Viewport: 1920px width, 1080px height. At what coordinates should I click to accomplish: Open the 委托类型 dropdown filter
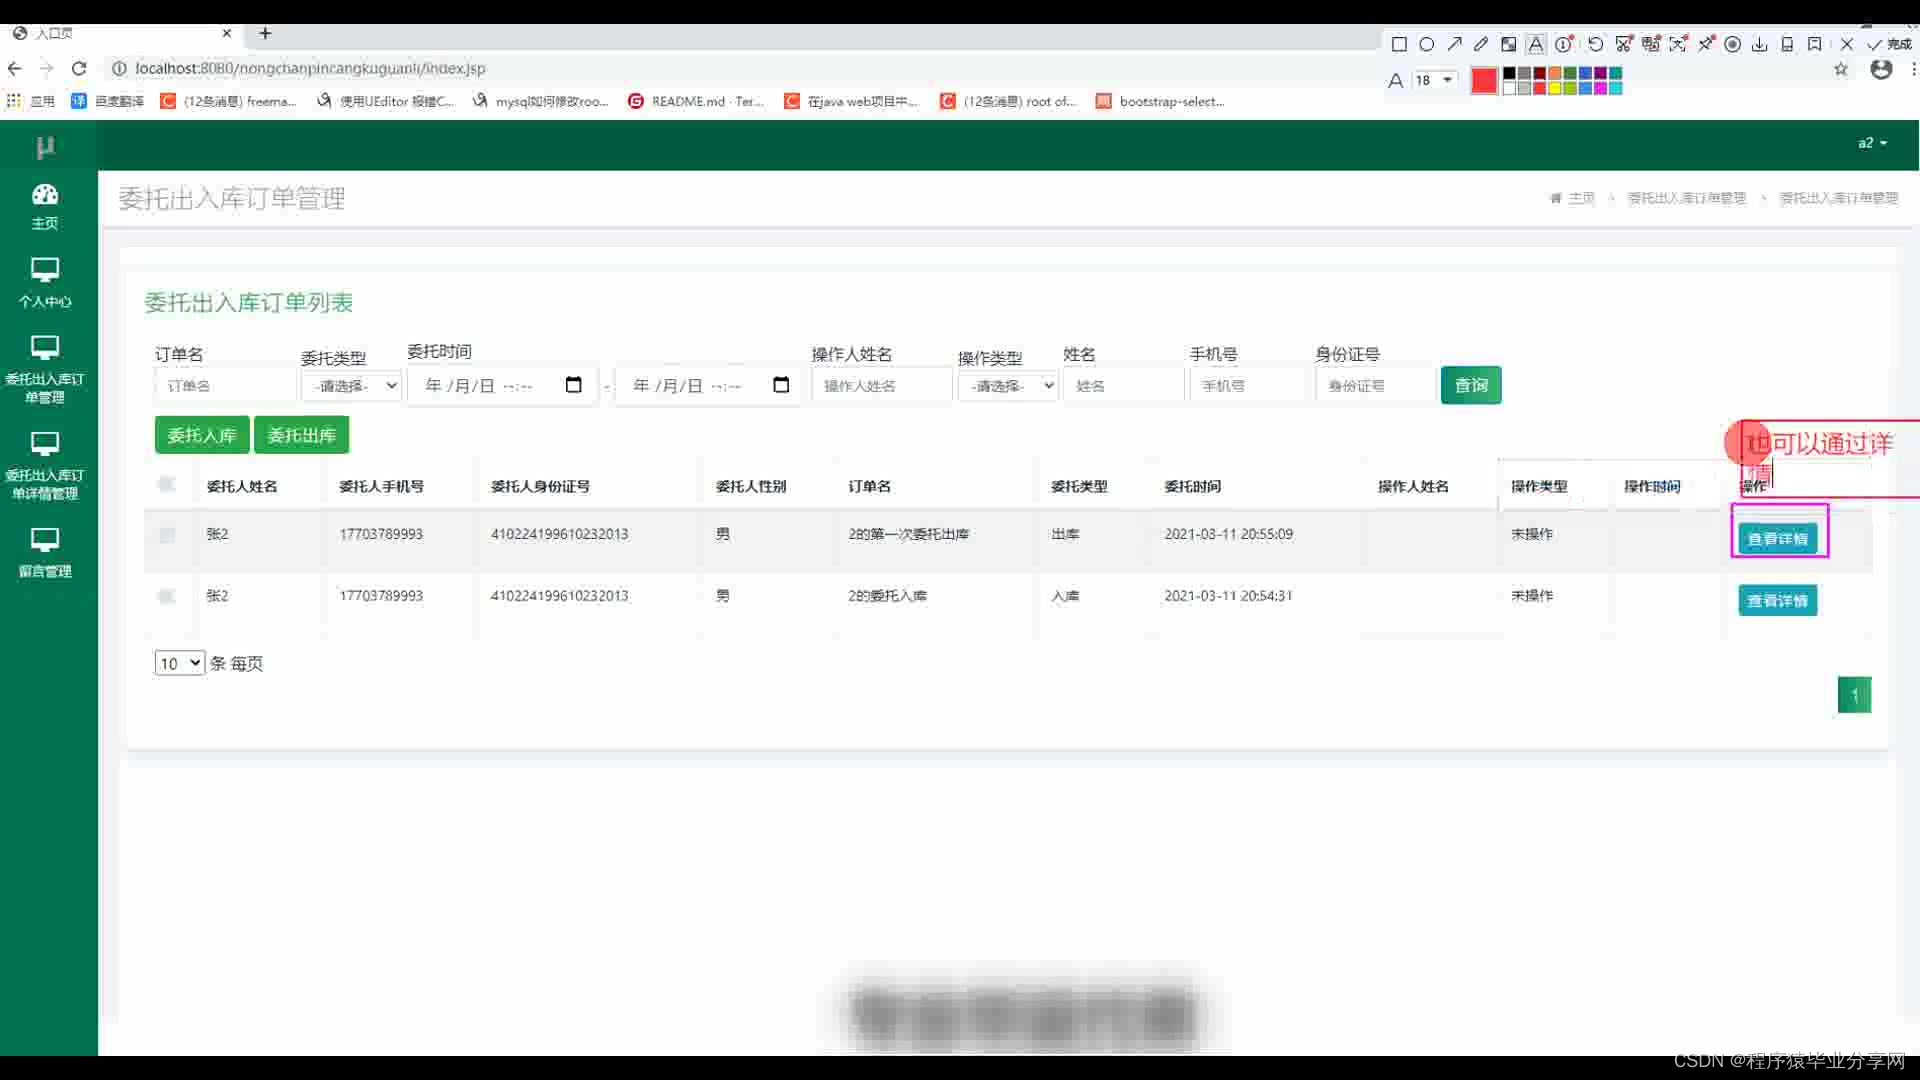pos(352,386)
